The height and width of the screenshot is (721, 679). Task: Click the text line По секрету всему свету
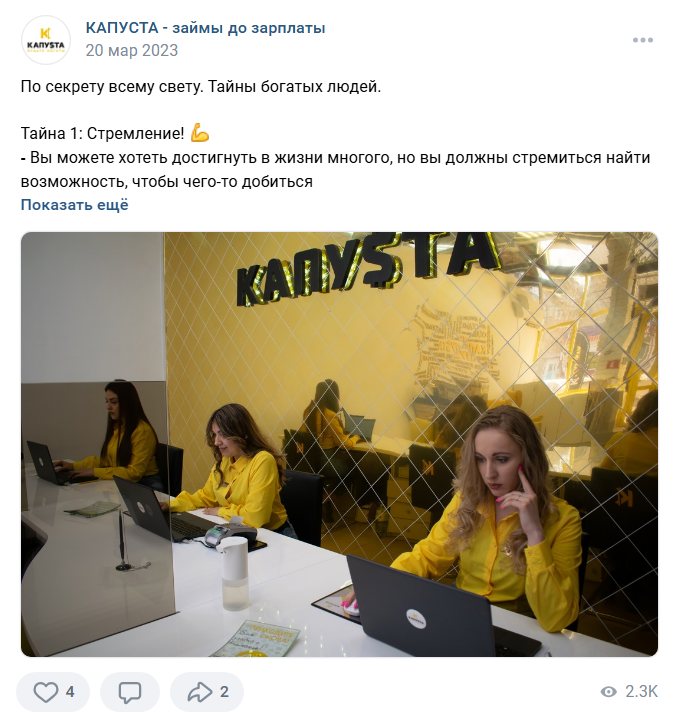pos(112,86)
